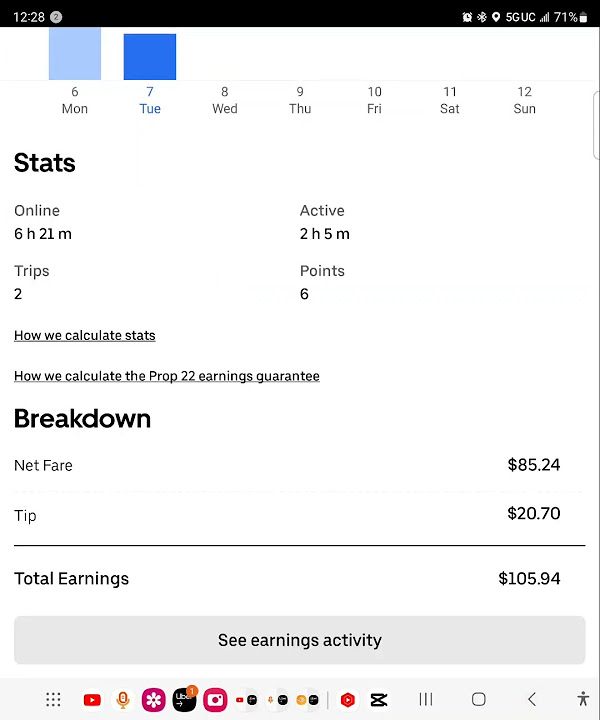
Task: Tap the recent apps navigation button
Action: tap(426, 700)
